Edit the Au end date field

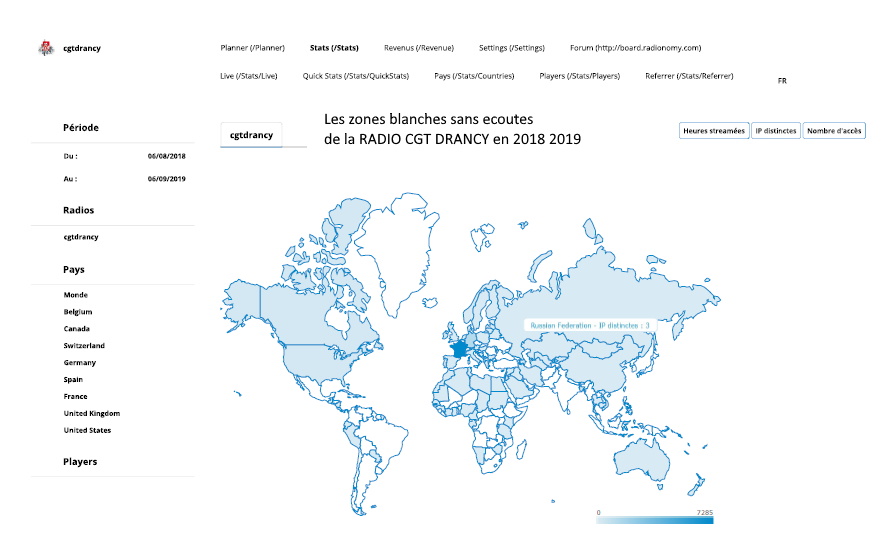click(x=167, y=179)
